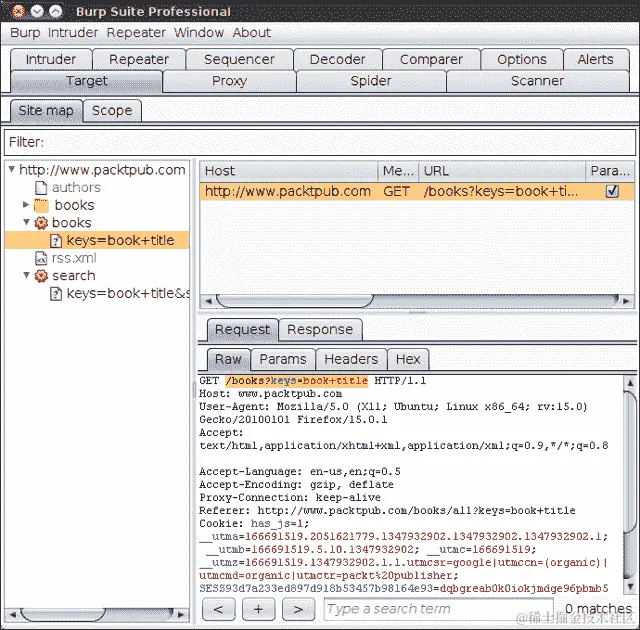
Task: Click the rss.xml file icon
Action: point(41,258)
